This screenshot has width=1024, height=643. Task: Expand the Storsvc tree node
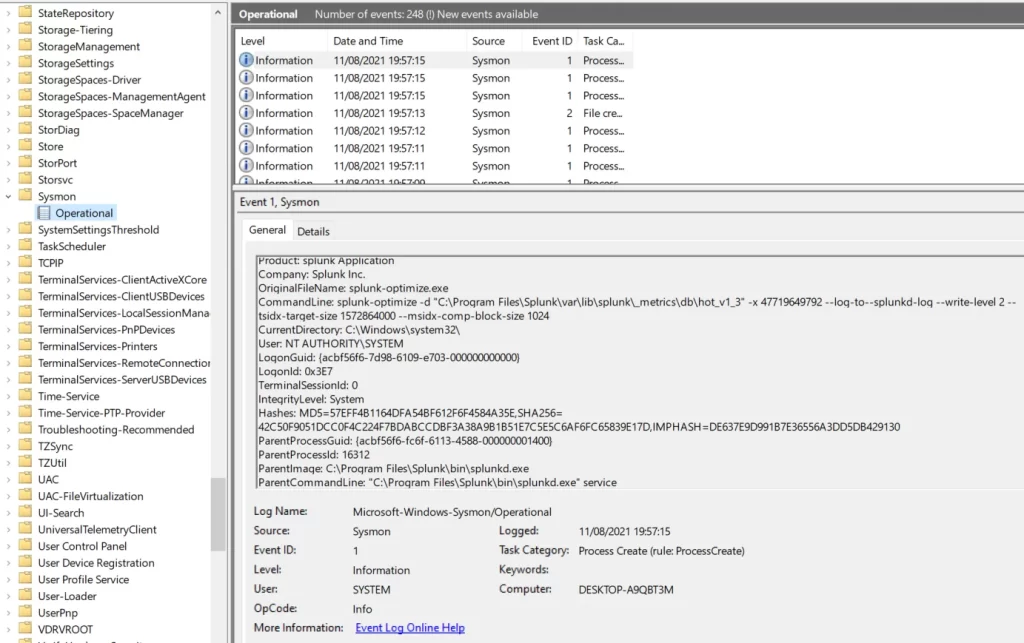click(x=8, y=180)
